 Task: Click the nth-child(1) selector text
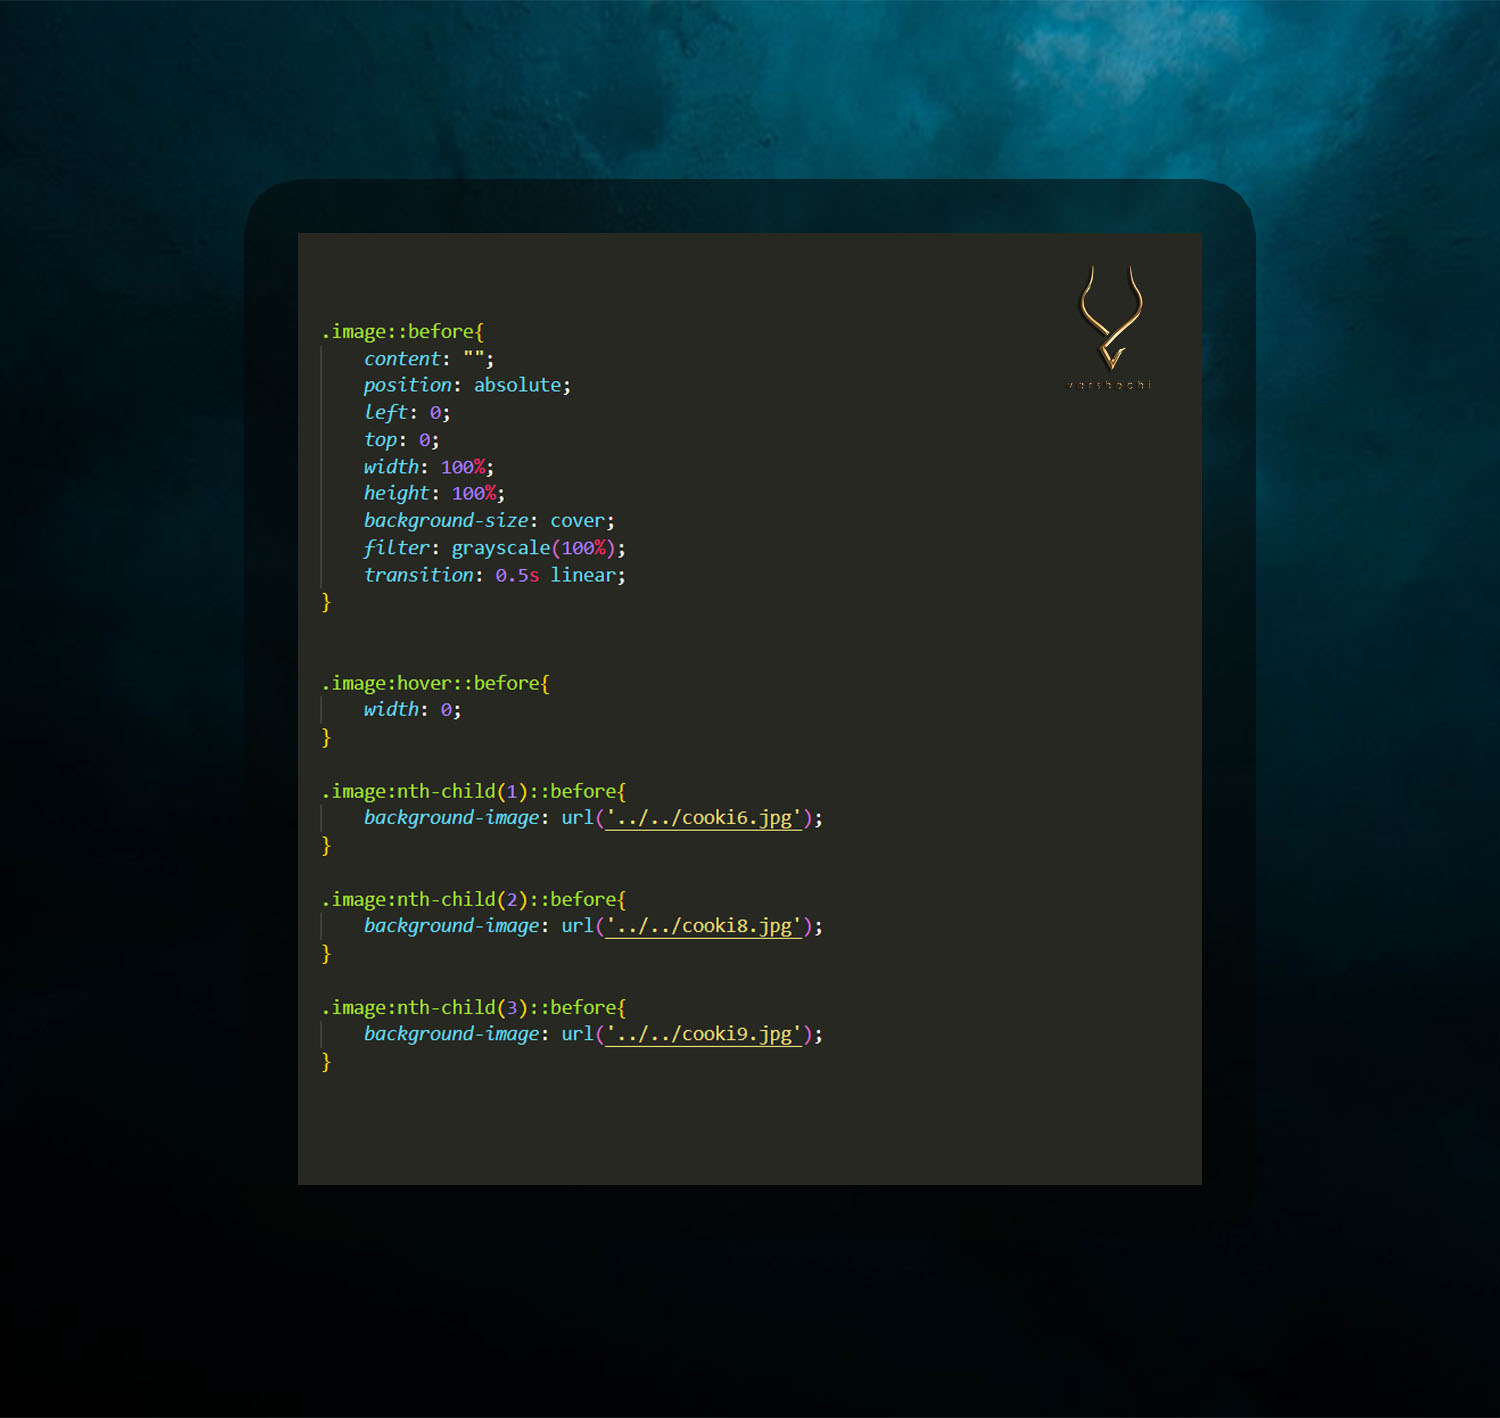(460, 790)
